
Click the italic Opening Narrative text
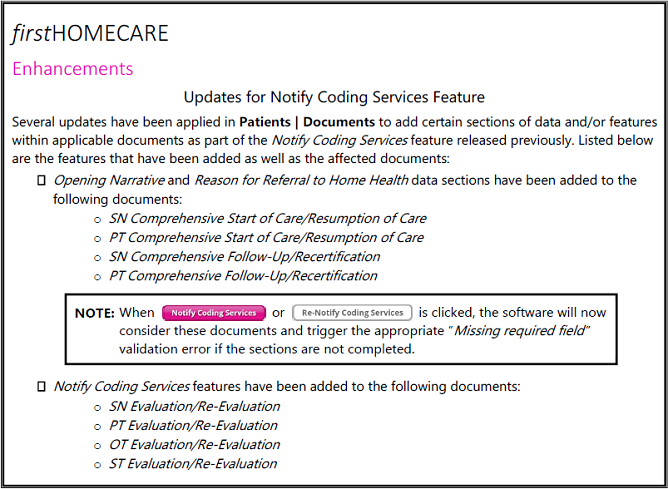tap(107, 180)
